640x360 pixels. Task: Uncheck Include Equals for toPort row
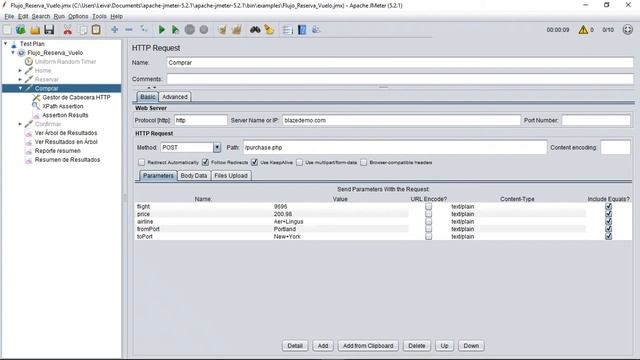(x=608, y=236)
